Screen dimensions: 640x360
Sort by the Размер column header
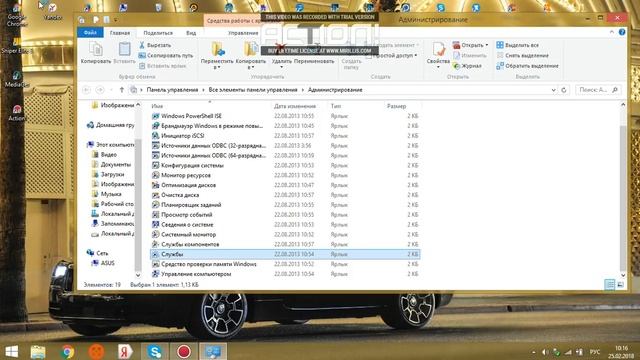[x=396, y=106]
